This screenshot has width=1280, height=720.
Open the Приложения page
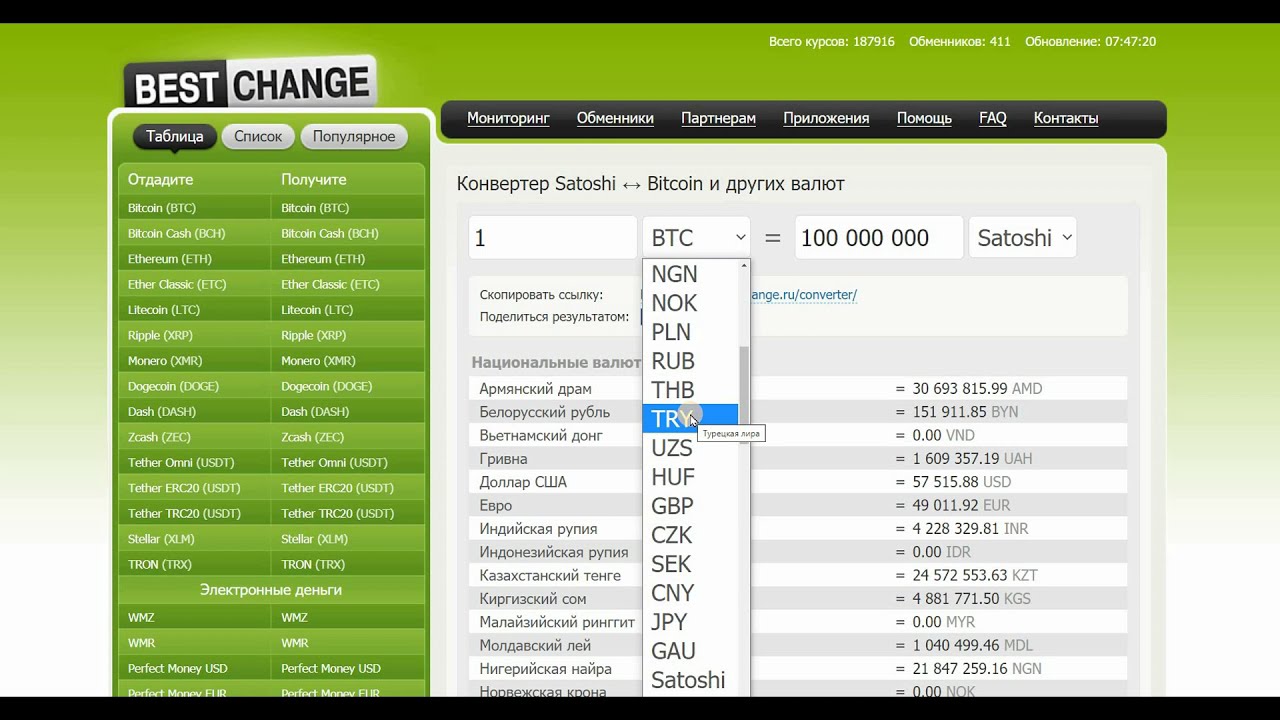pyautogui.click(x=826, y=118)
